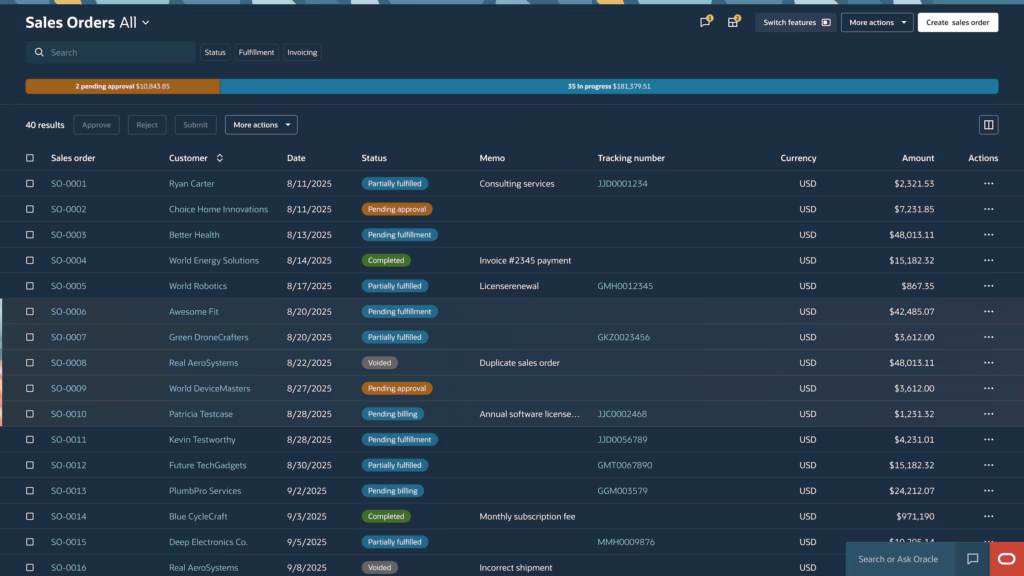Check the checkbox for order SO-0005
The width and height of the screenshot is (1024, 576).
29,285
